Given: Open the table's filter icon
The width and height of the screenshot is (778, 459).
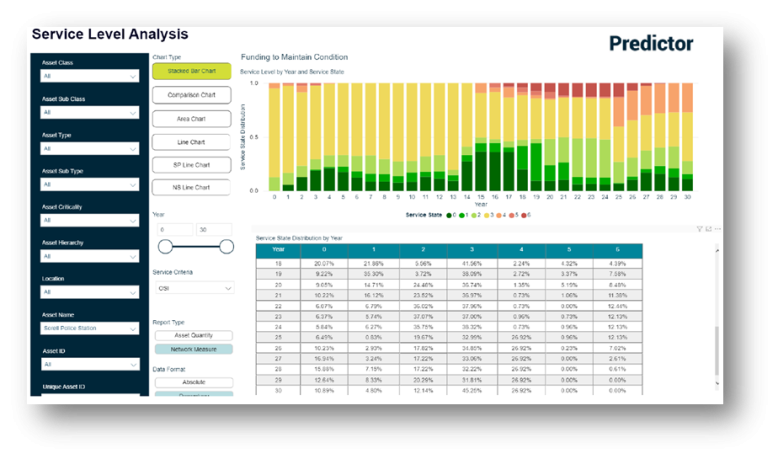Looking at the screenshot, I should point(700,229).
